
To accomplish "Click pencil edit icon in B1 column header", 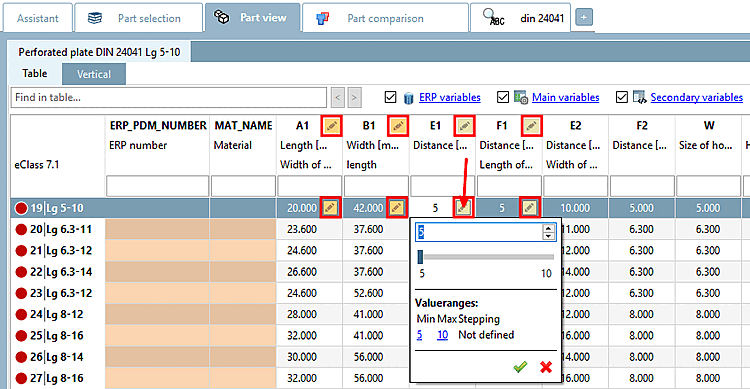I will coord(398,126).
